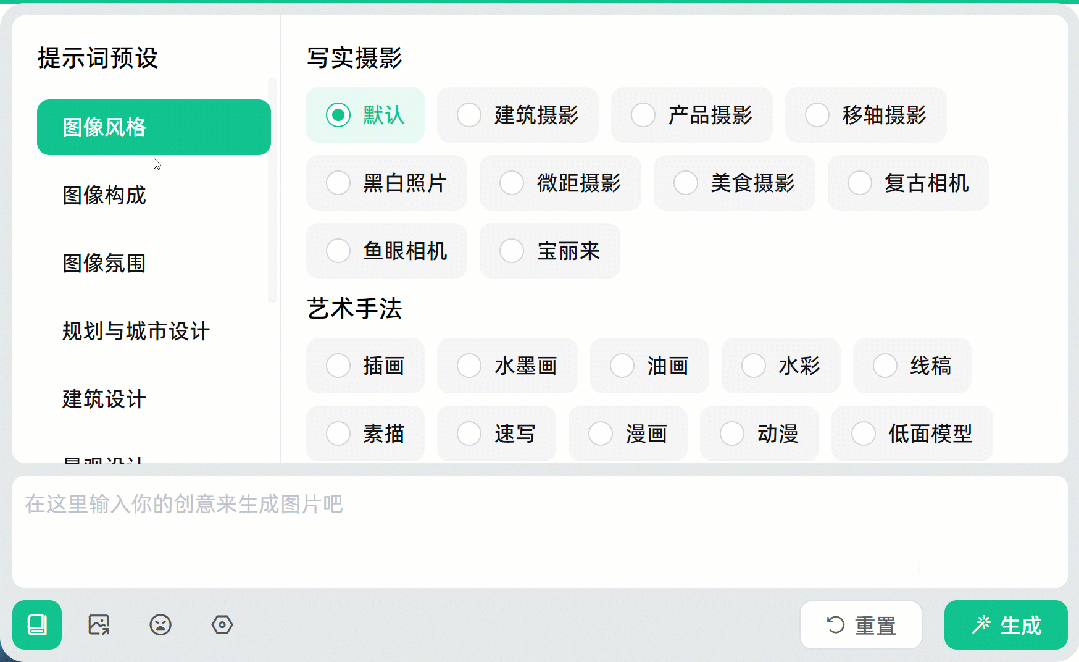Image resolution: width=1079 pixels, height=662 pixels.
Task: Choose 漫画 art technique
Action: [628, 434]
